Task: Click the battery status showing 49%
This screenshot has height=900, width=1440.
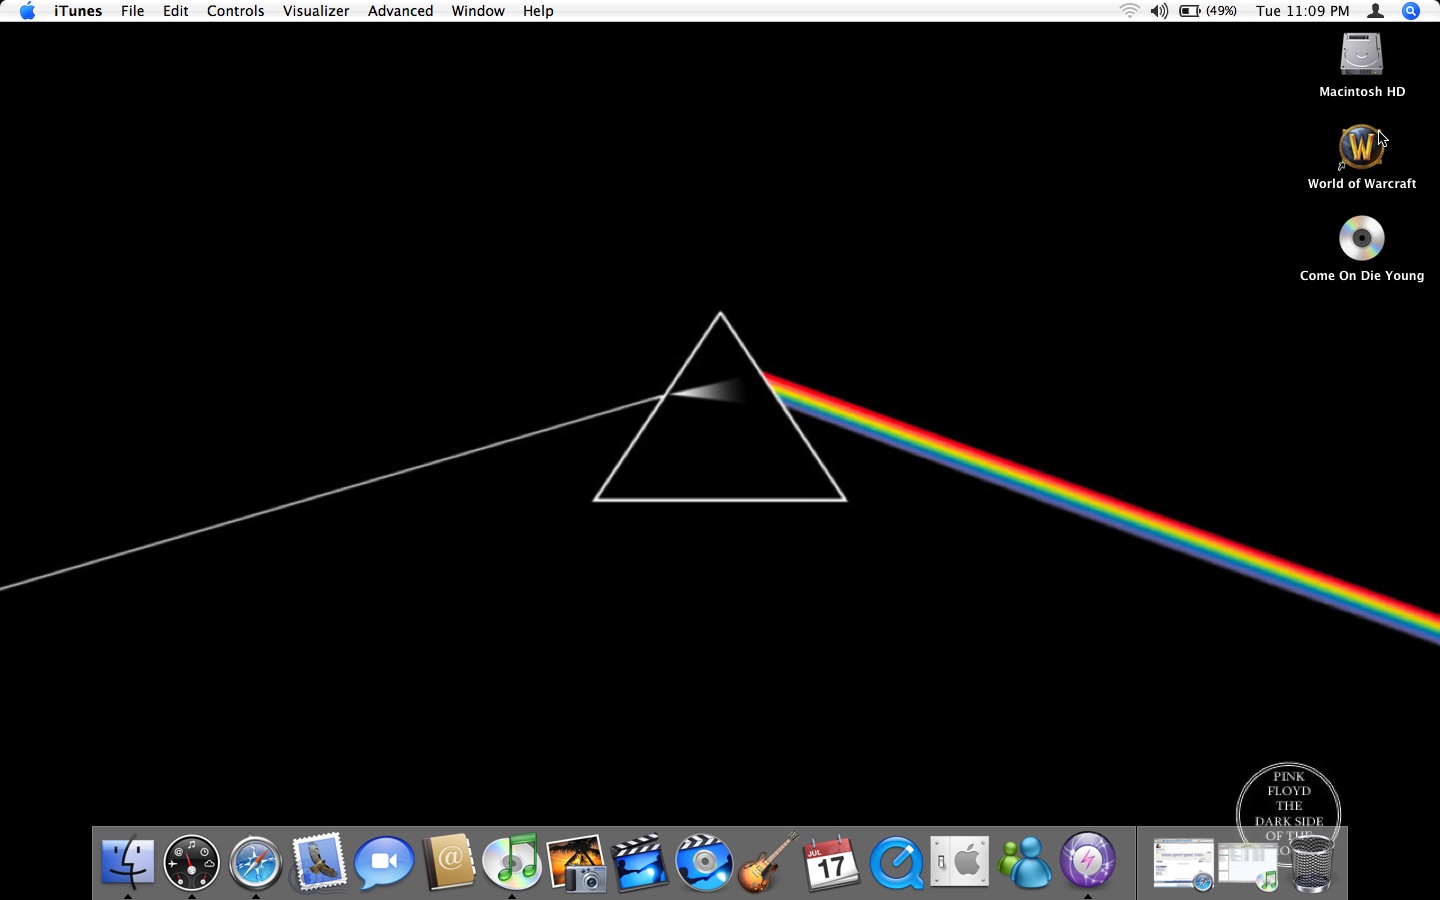Action: click(1208, 11)
